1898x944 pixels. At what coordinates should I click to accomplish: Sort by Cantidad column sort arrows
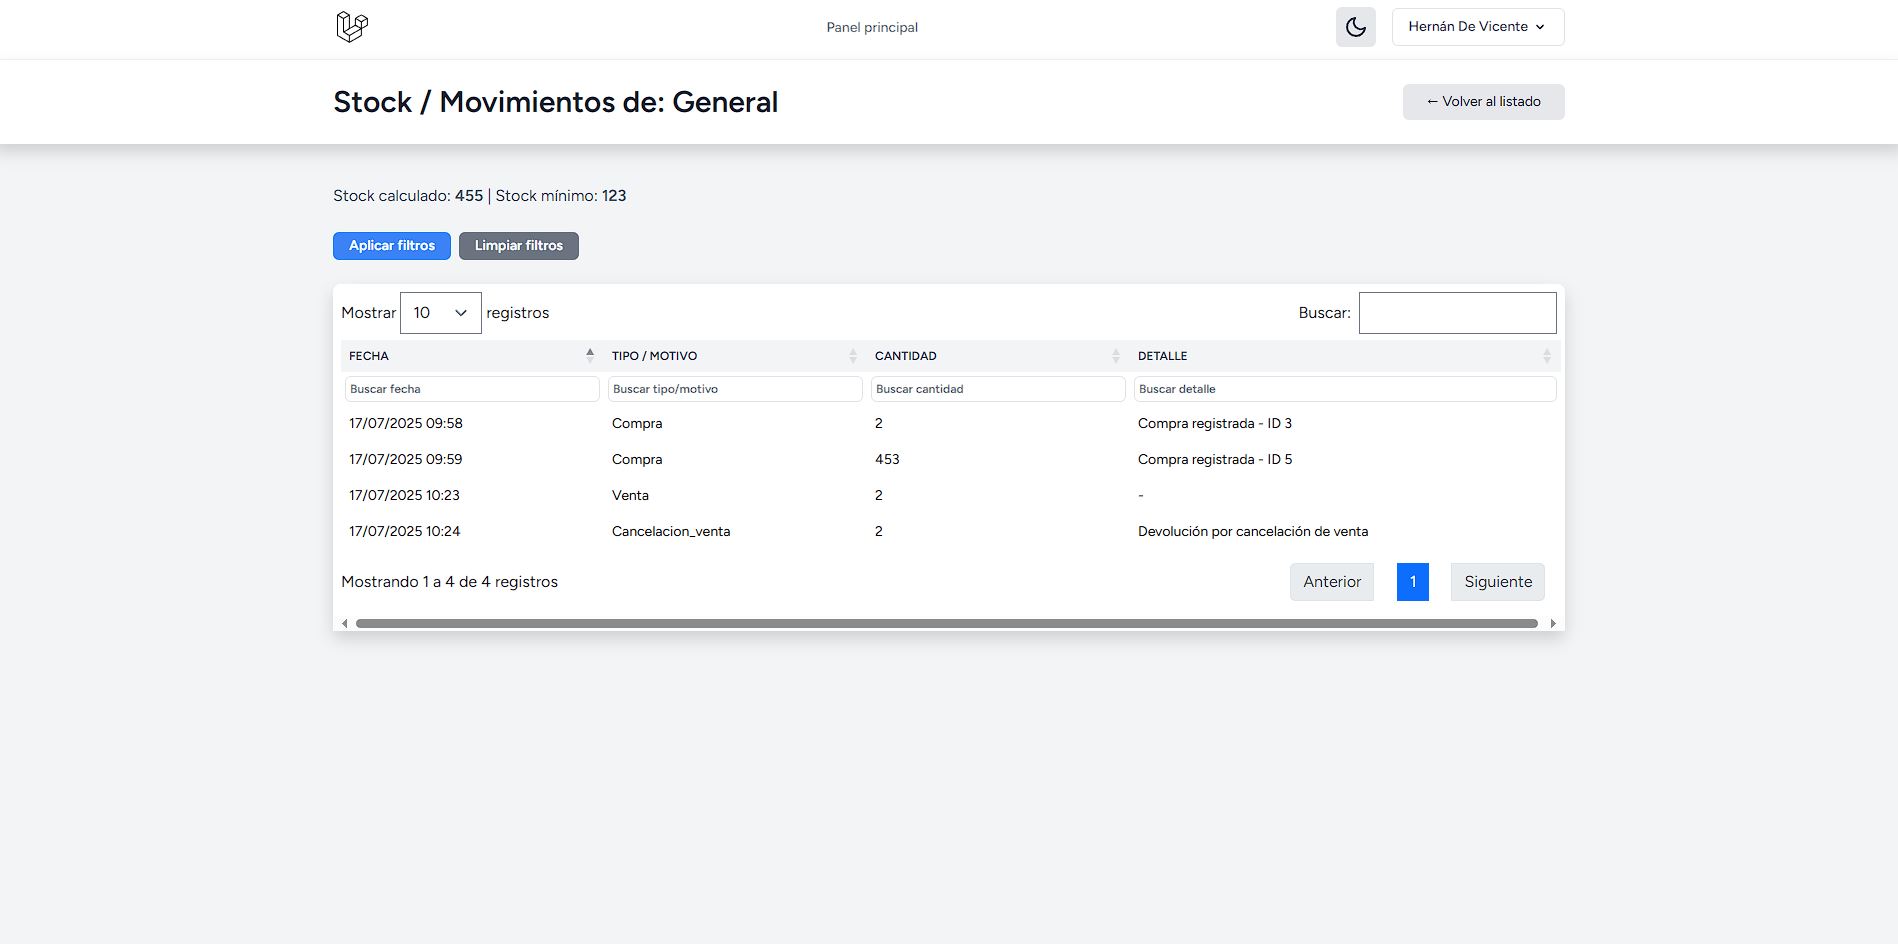coord(1116,356)
